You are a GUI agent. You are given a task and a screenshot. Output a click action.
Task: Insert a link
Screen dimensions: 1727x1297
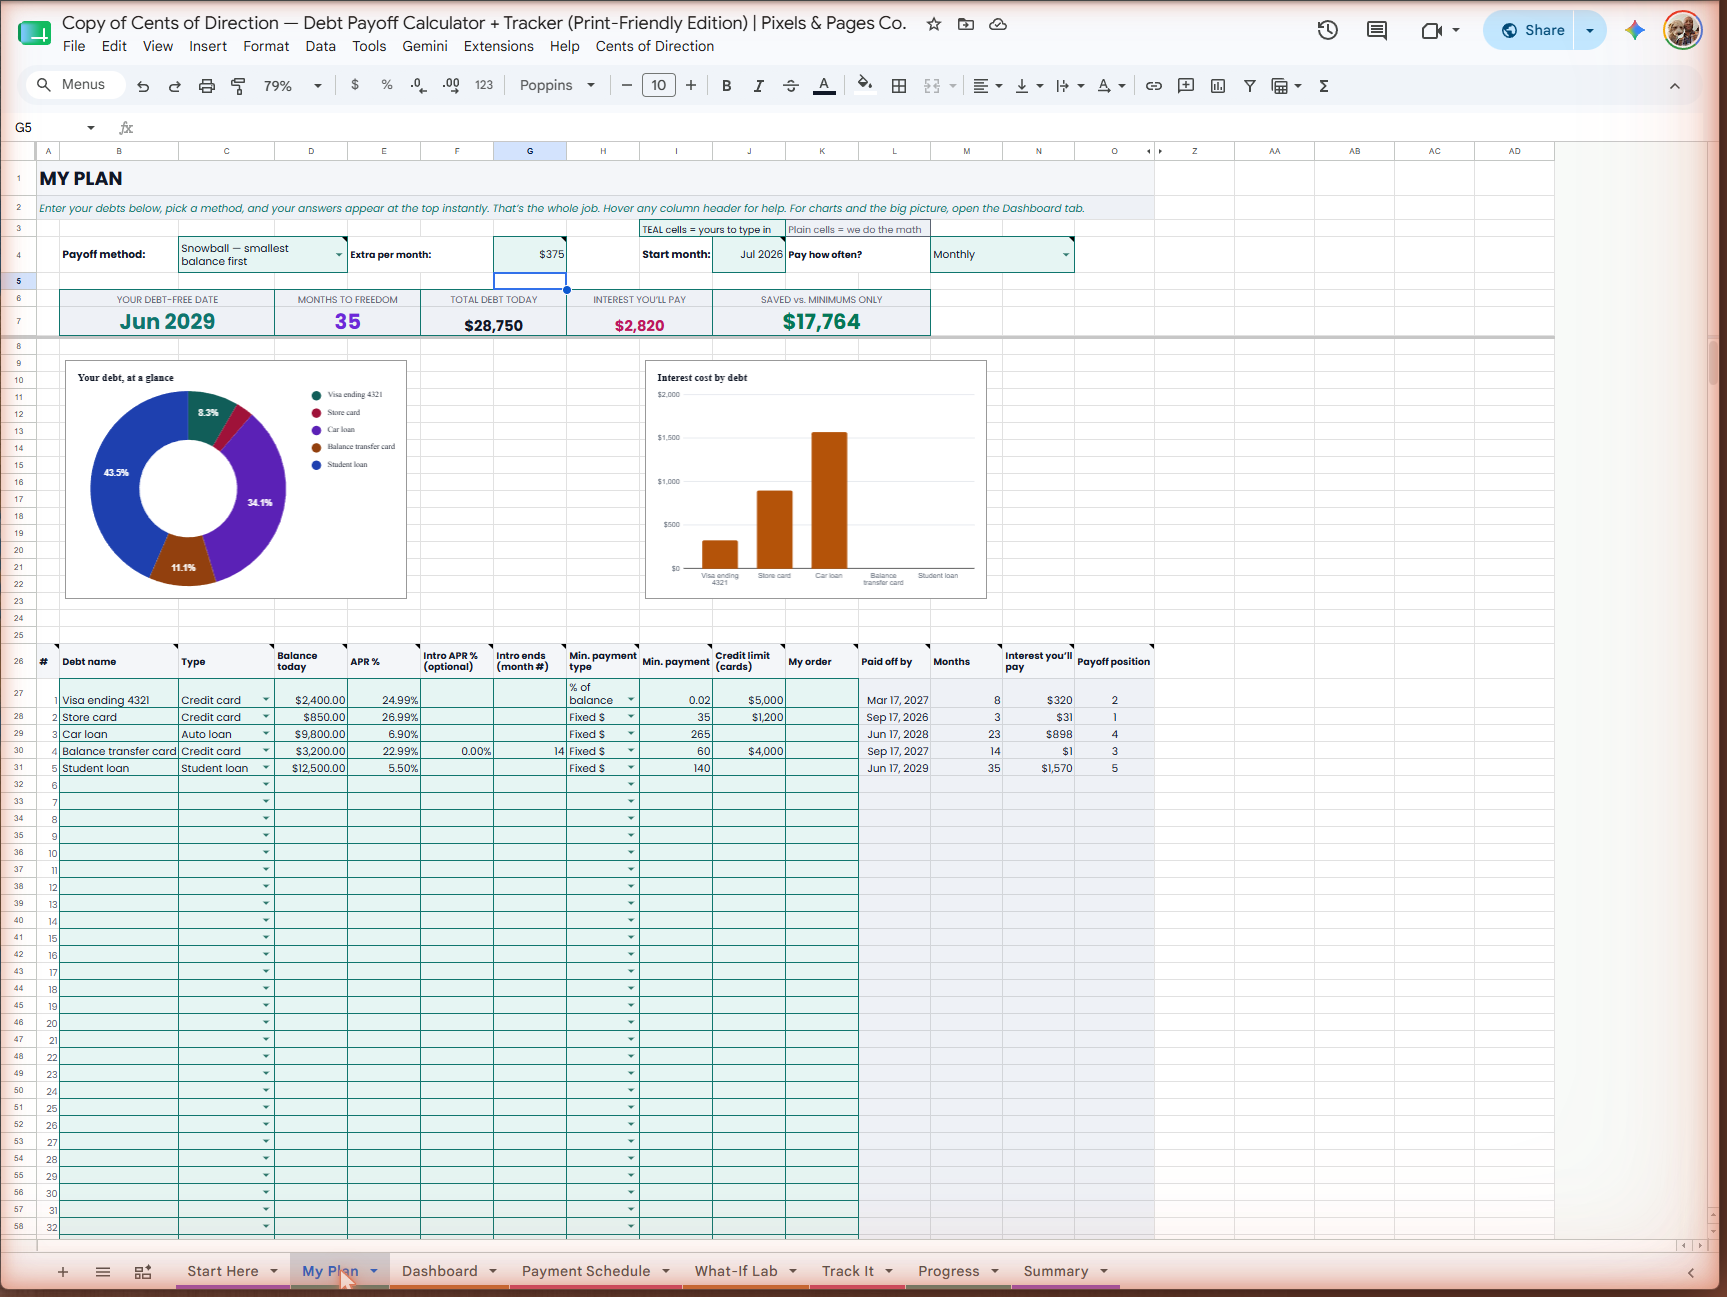pos(1154,86)
